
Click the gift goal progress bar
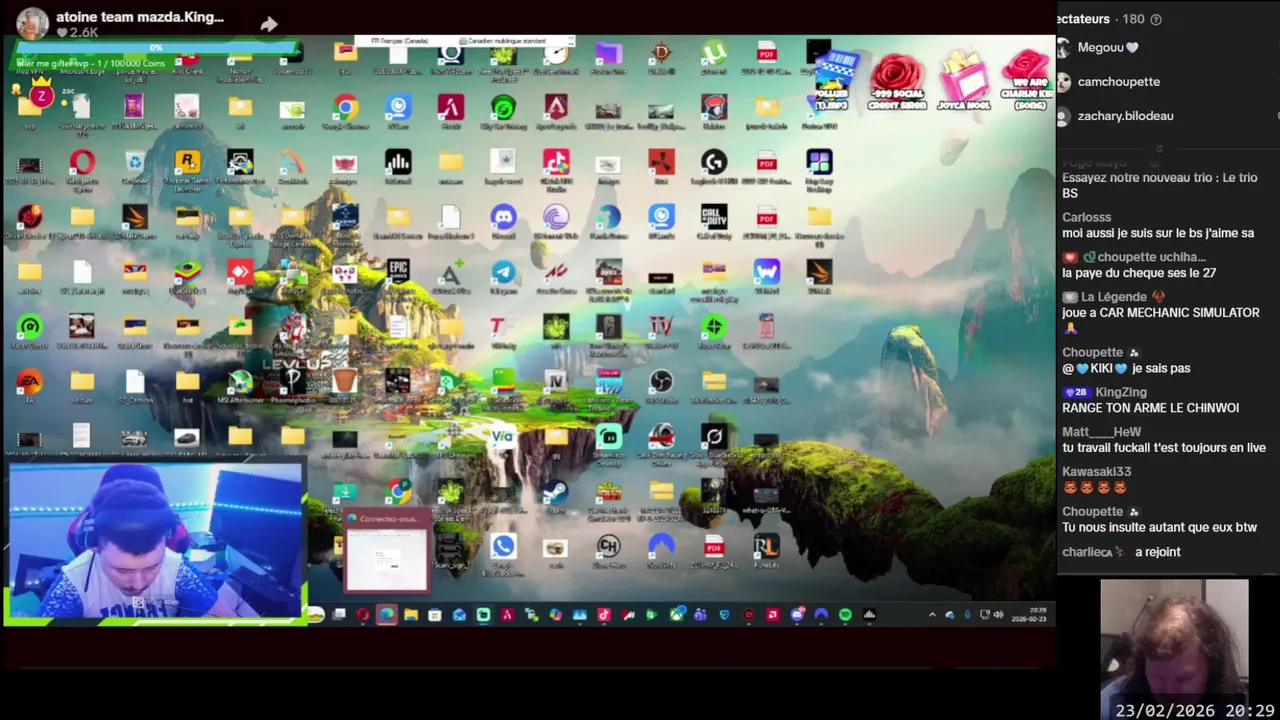pos(156,48)
